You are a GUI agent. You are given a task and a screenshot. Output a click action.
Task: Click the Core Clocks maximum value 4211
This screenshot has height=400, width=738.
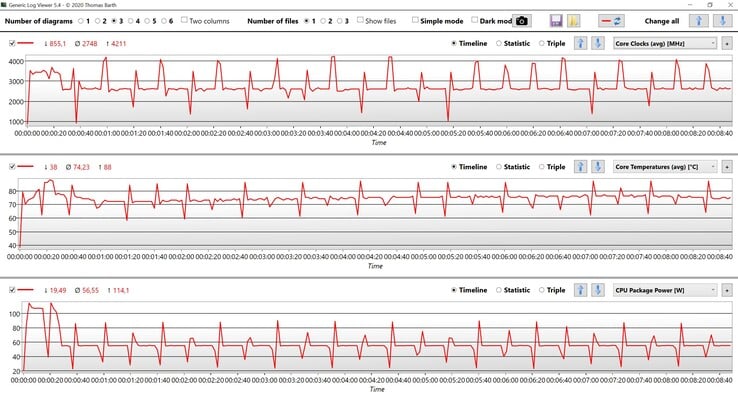click(118, 44)
